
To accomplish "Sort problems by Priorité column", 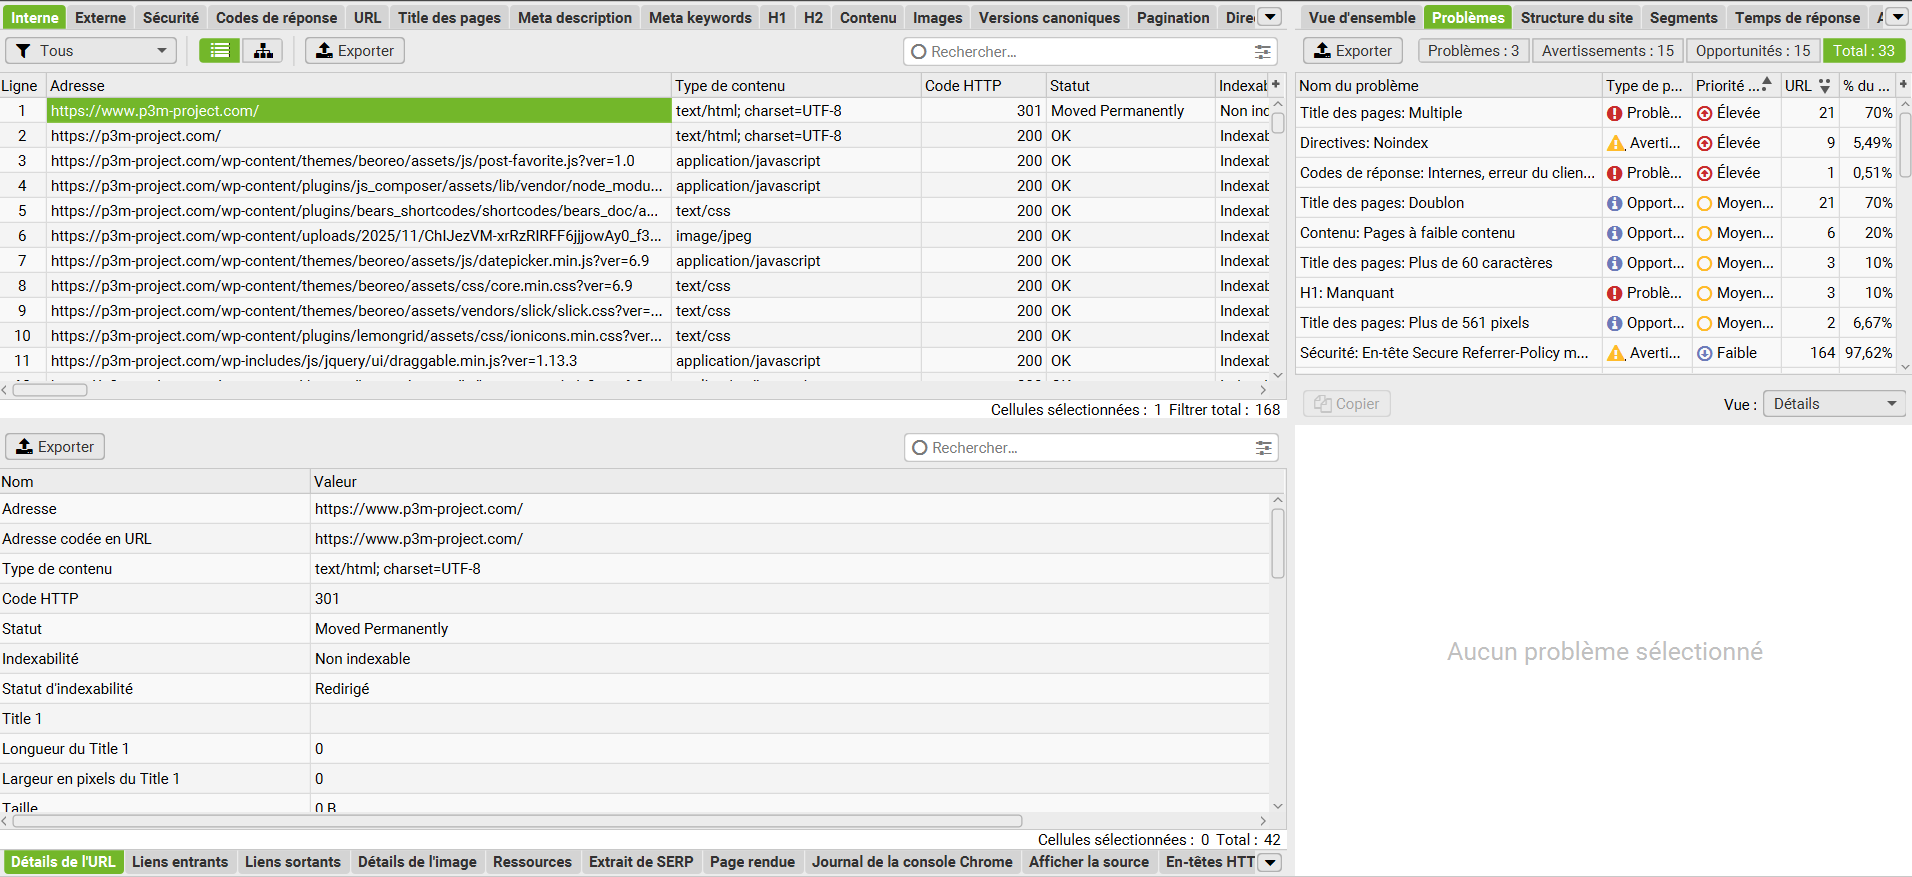I will click(x=1734, y=86).
